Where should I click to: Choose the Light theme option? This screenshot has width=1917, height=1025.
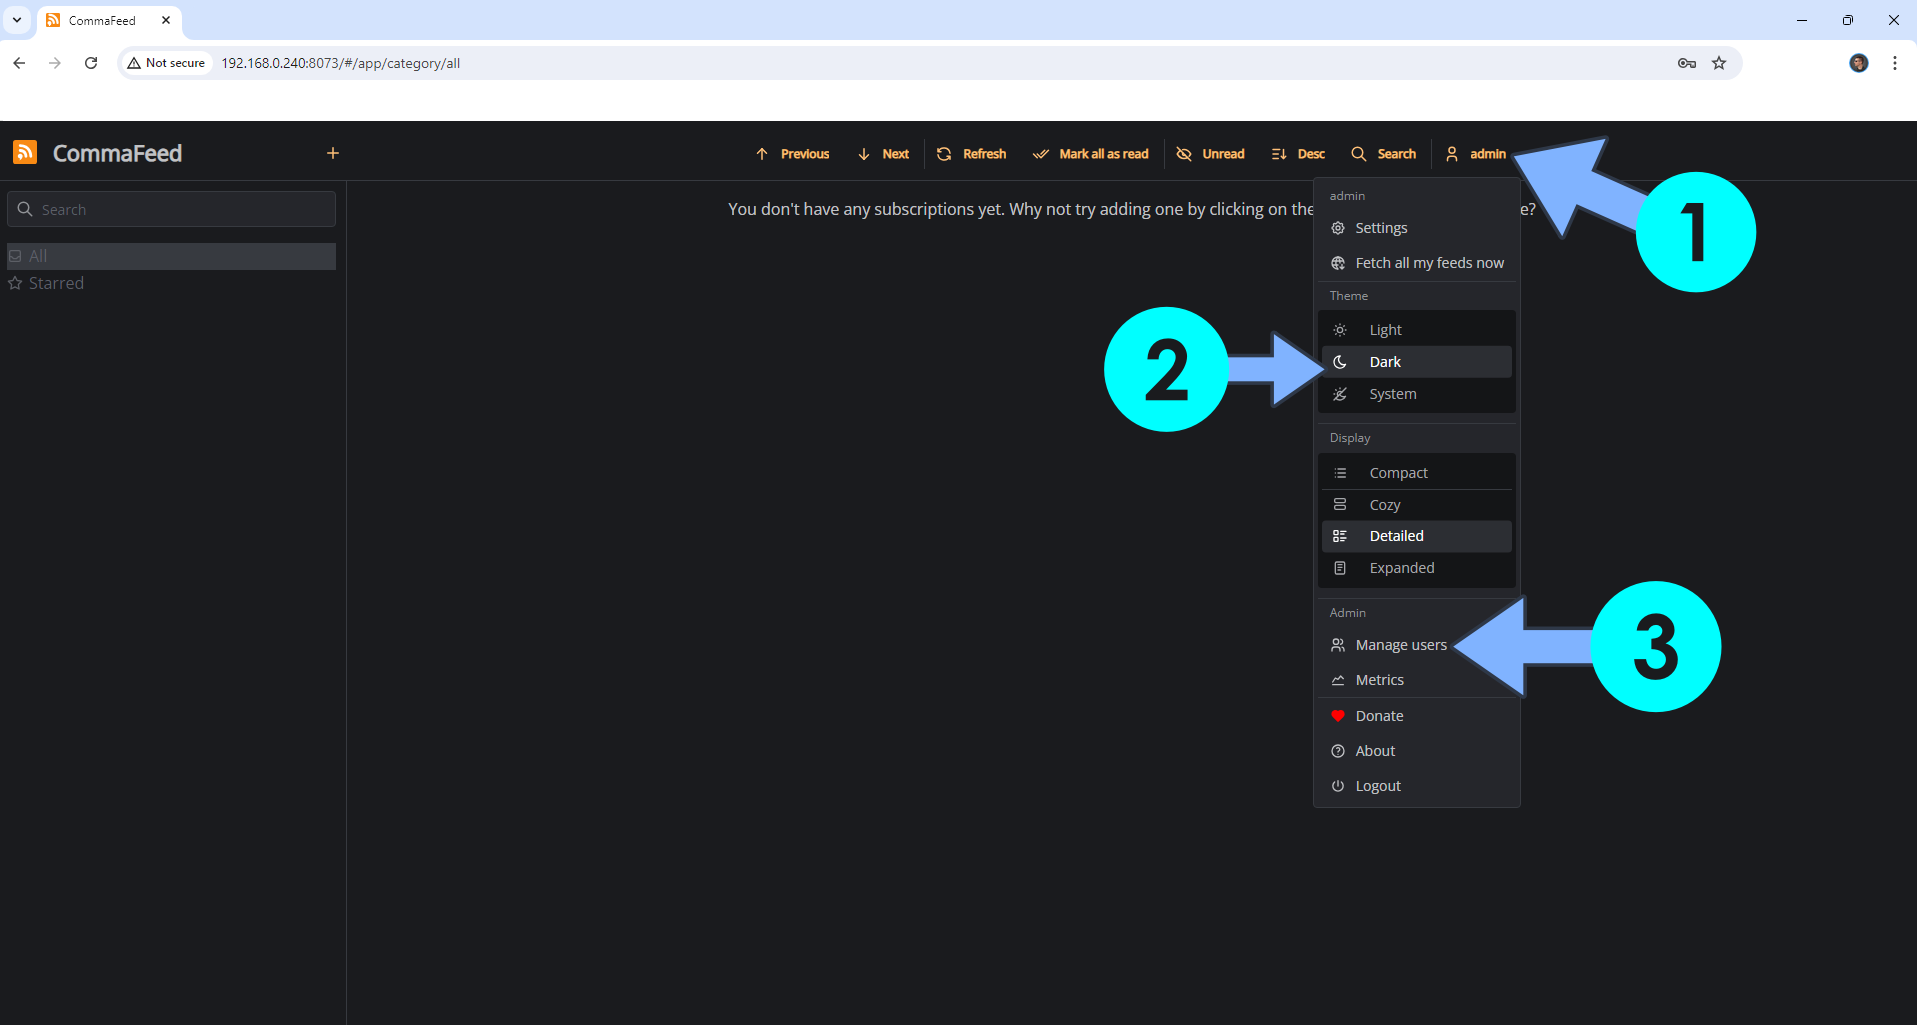click(x=1417, y=330)
